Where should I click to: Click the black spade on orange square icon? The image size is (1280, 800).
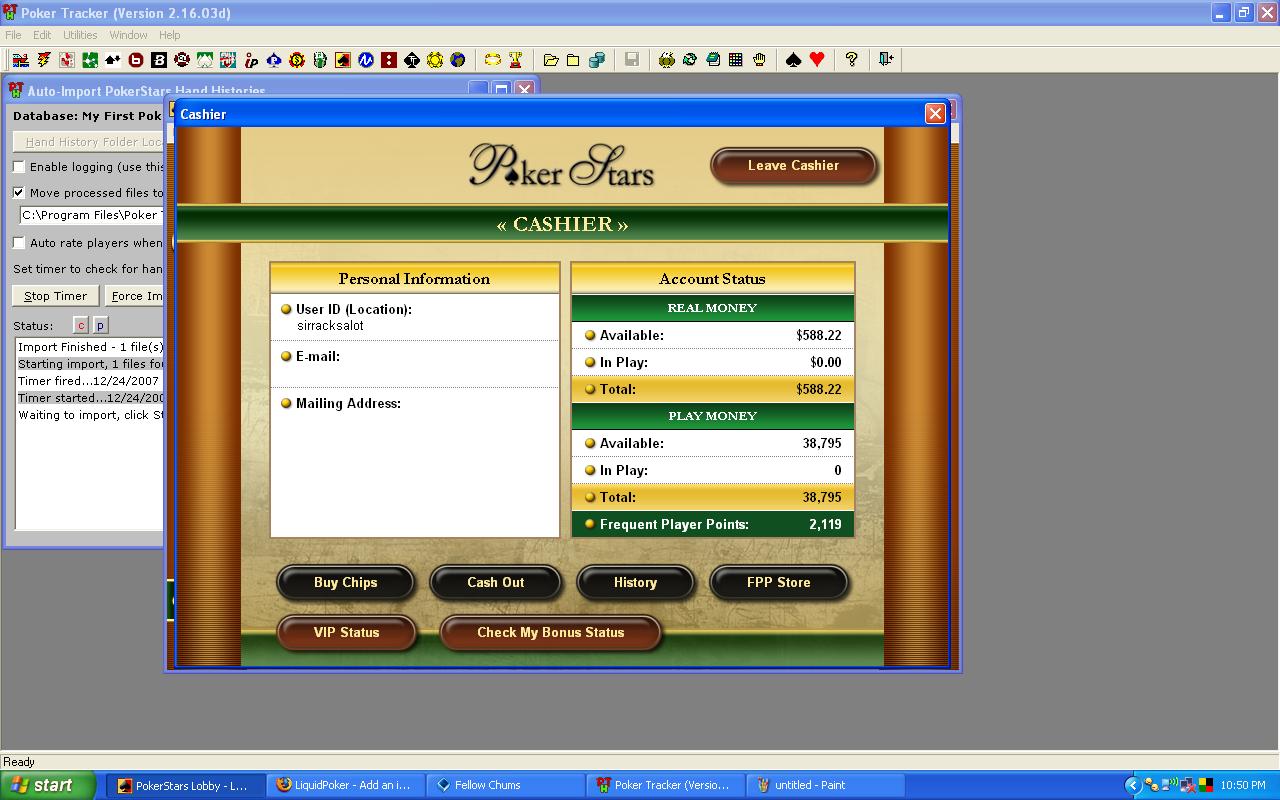pos(343,60)
